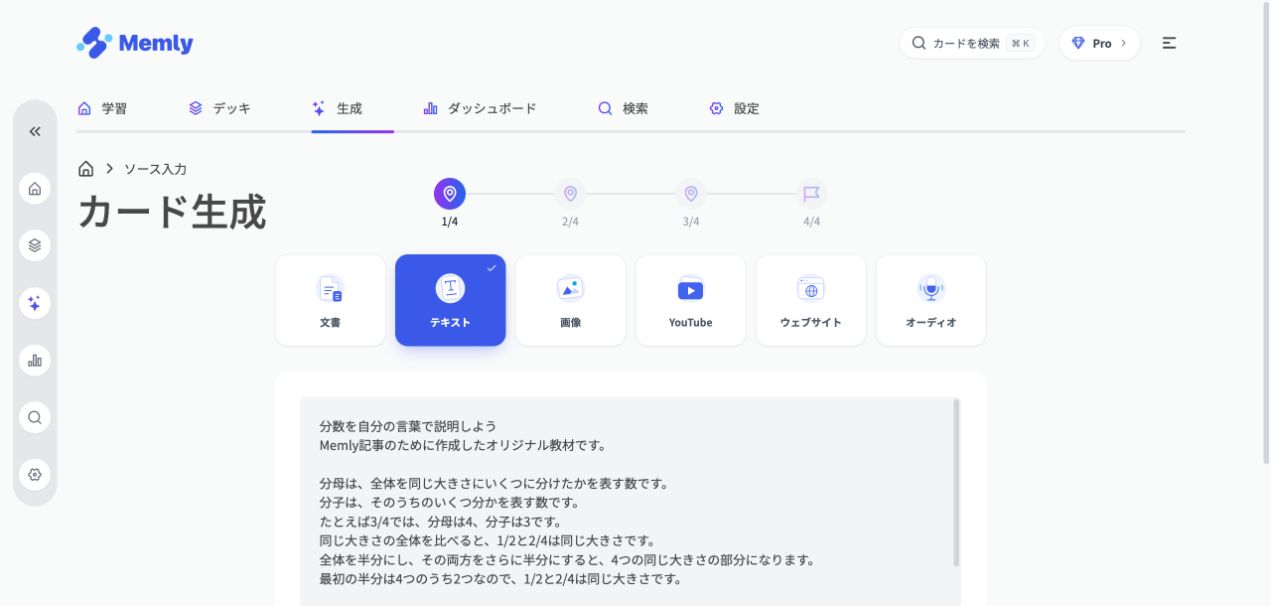The width and height of the screenshot is (1271, 606).
Task: Choose the 文書 source card
Action: [330, 300]
